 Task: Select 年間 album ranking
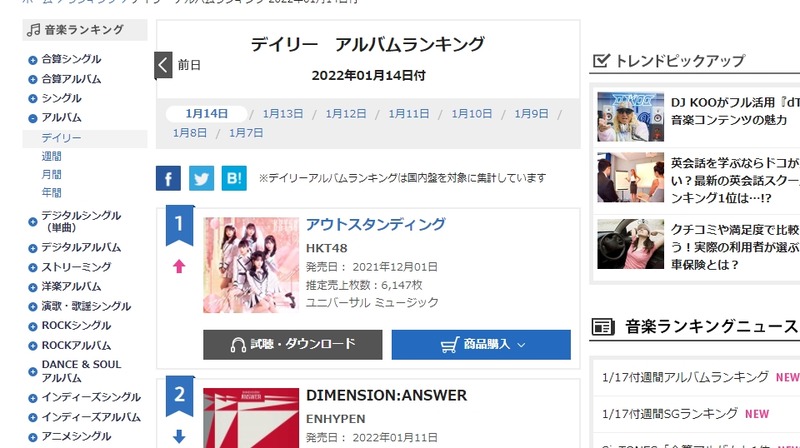52,193
